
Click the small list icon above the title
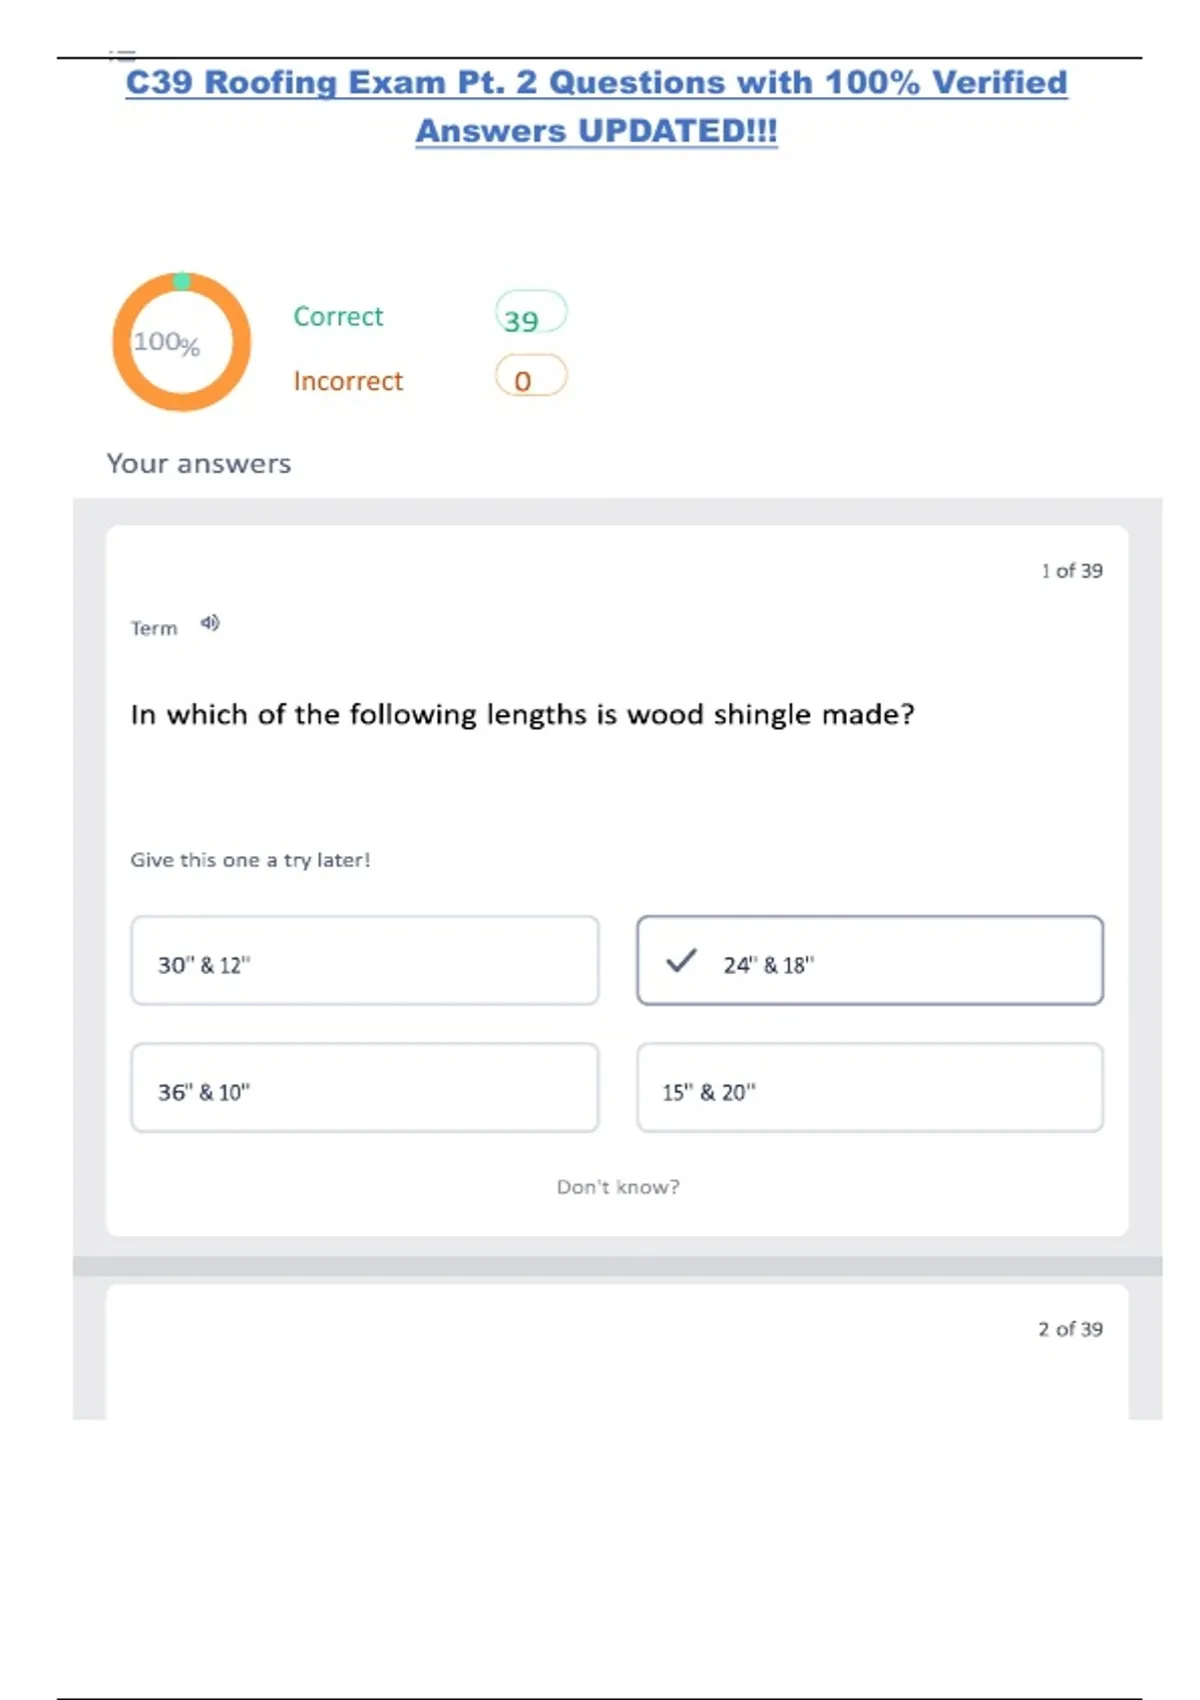[122, 55]
